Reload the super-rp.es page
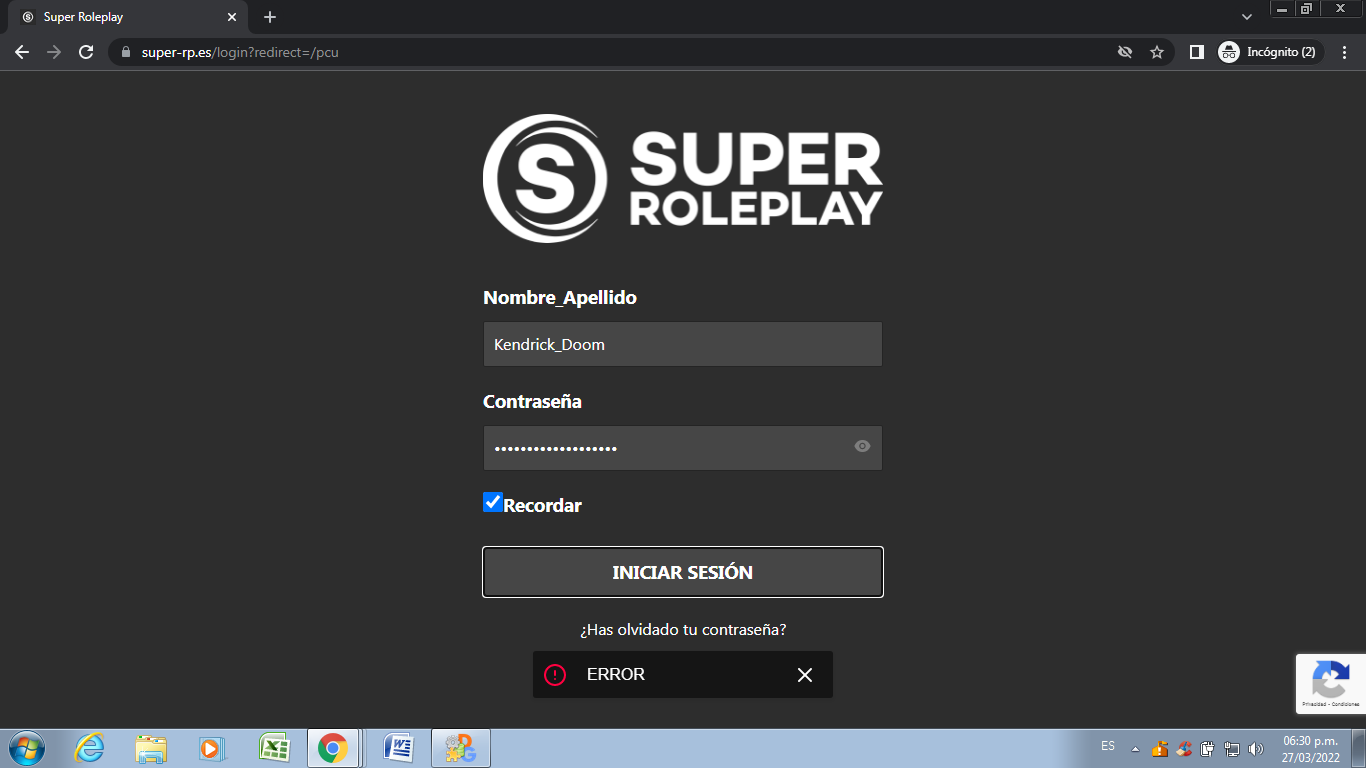 pyautogui.click(x=86, y=52)
